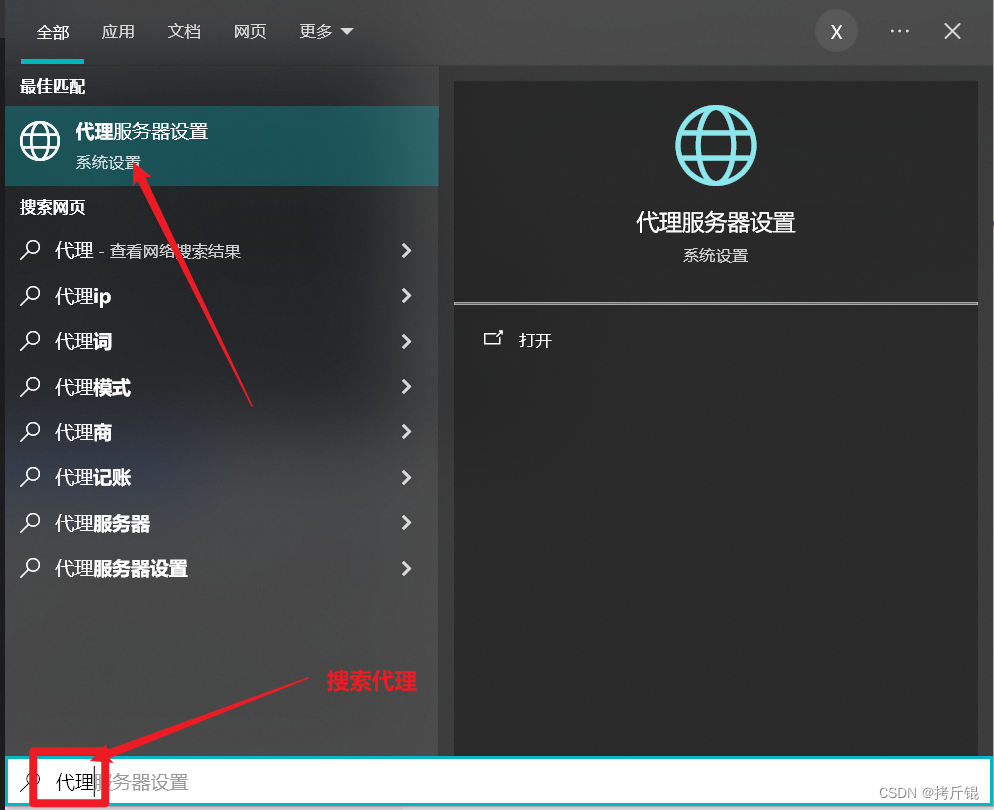Click search icon beside 代理服务器设置 web suggestion
The image size is (994, 810).
point(30,569)
